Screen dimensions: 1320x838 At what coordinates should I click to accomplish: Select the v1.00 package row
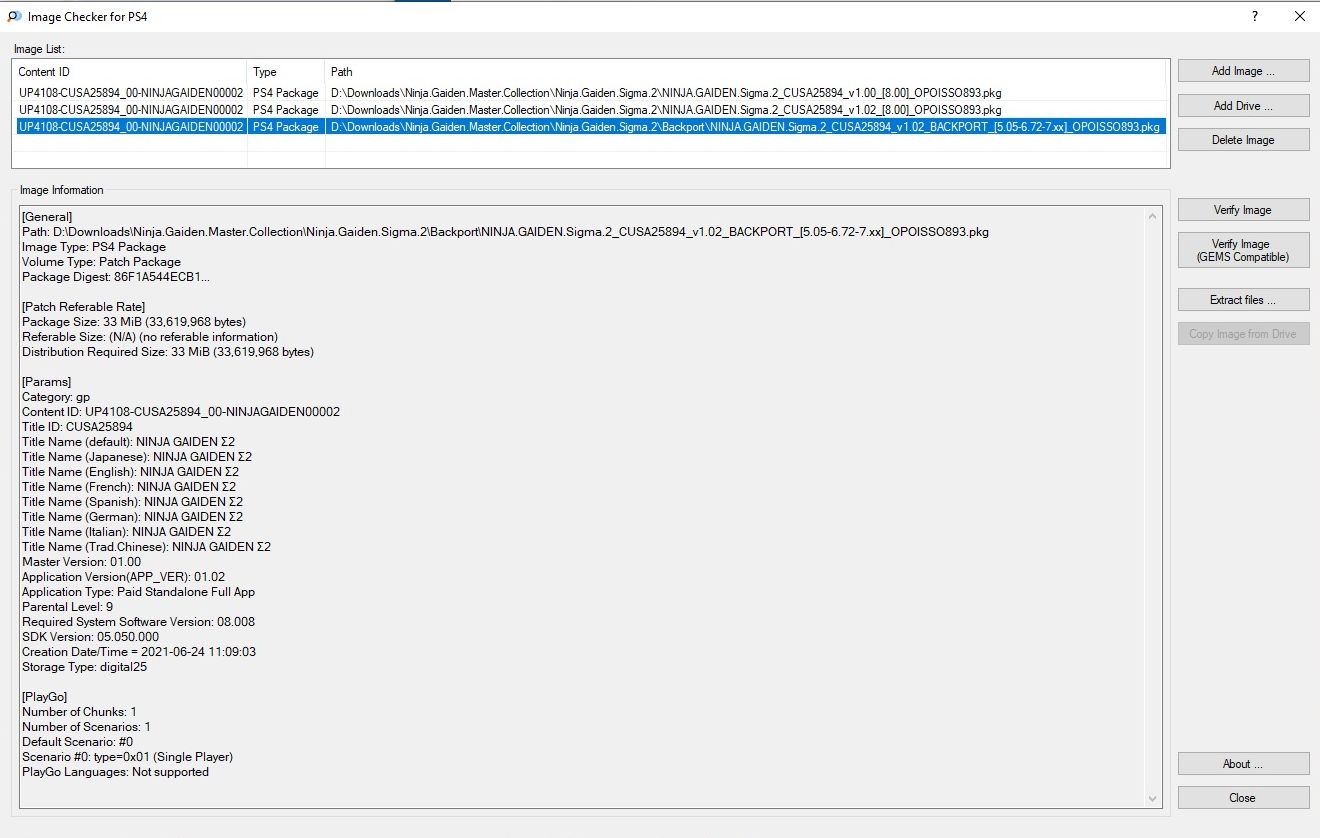point(665,93)
